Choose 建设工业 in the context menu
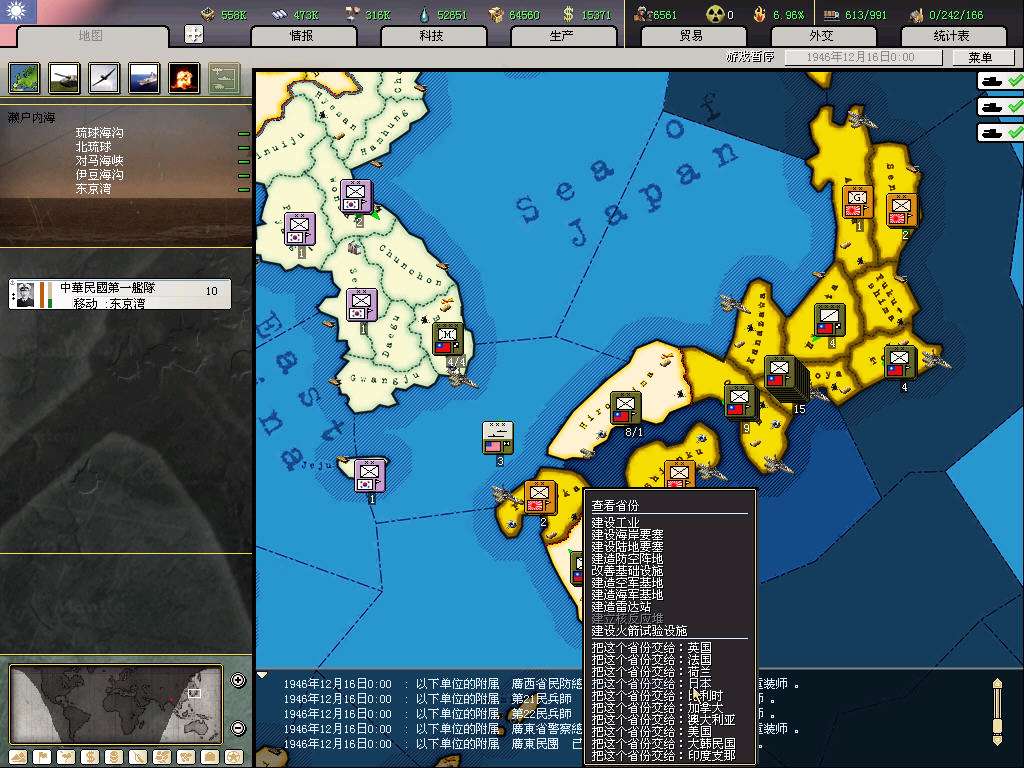The height and width of the screenshot is (768, 1024). (x=615, y=522)
